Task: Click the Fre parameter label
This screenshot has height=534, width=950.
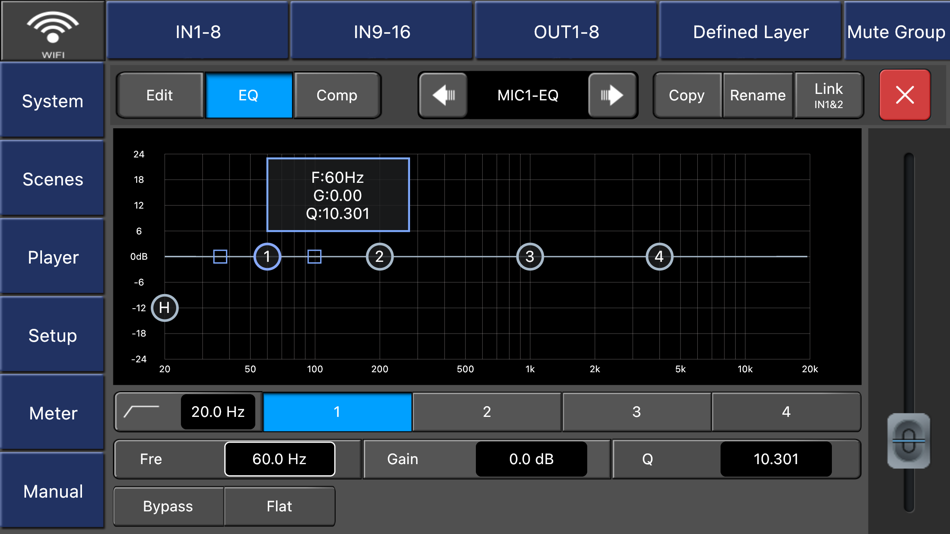Action: 151,459
